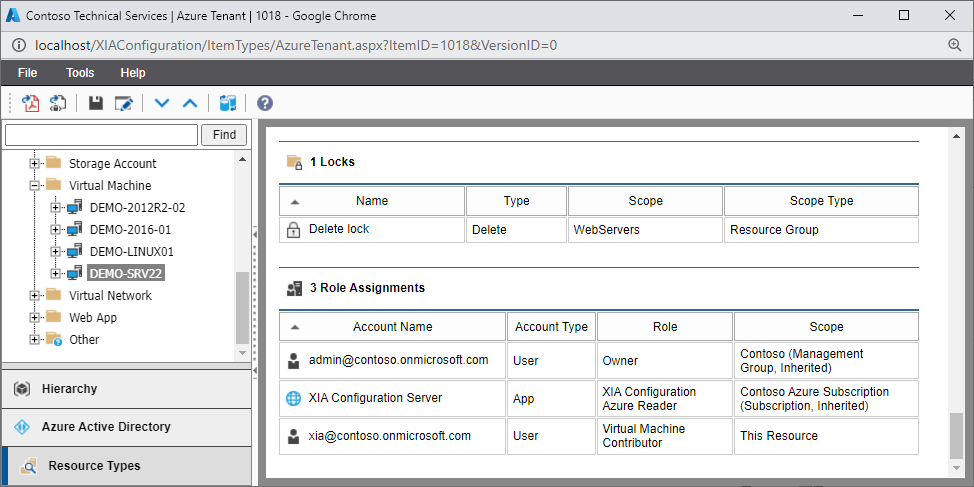Click the Virtual Machine folder icon
Screen dimensions: 974x487
53,184
